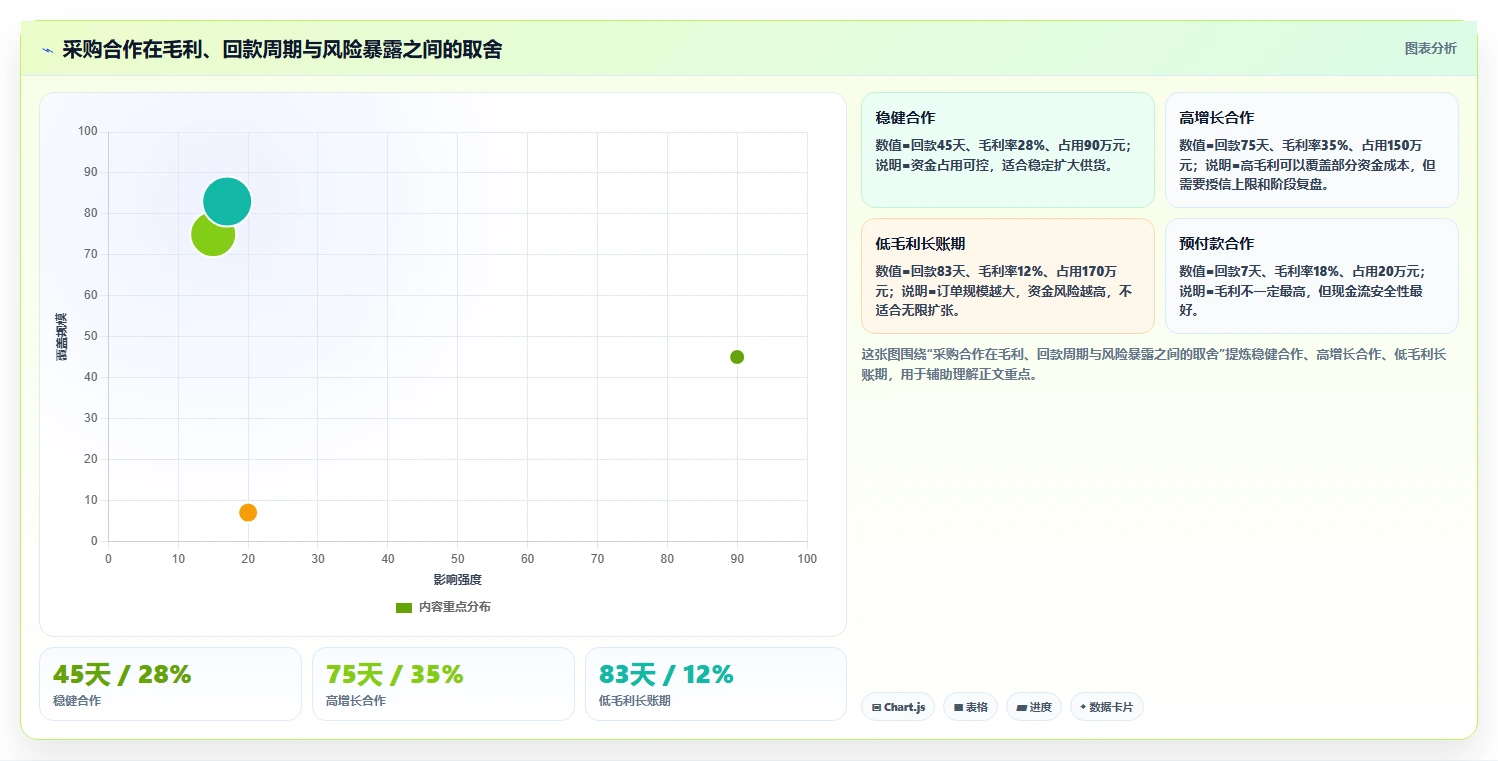Open the 稳健合作 info card
Image resolution: width=1498 pixels, height=761 pixels.
(x=1007, y=150)
